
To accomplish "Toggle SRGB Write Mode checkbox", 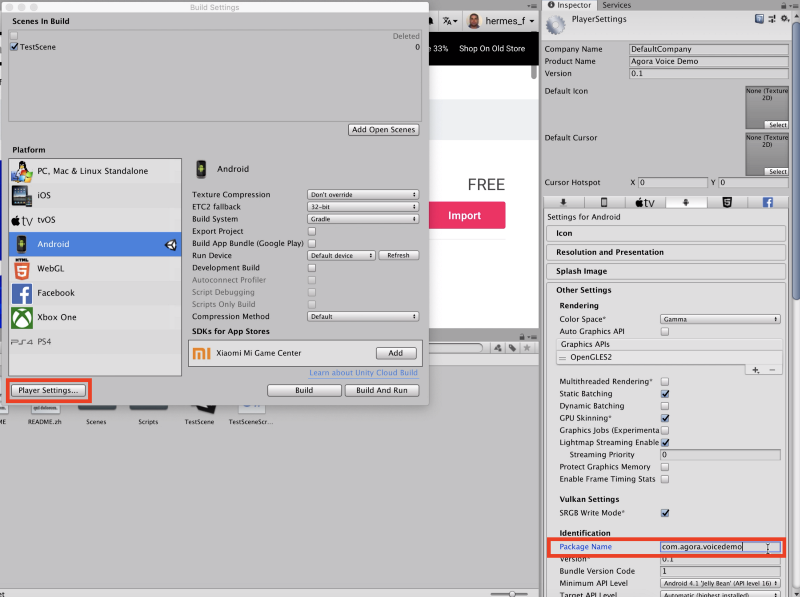I will 665,513.
